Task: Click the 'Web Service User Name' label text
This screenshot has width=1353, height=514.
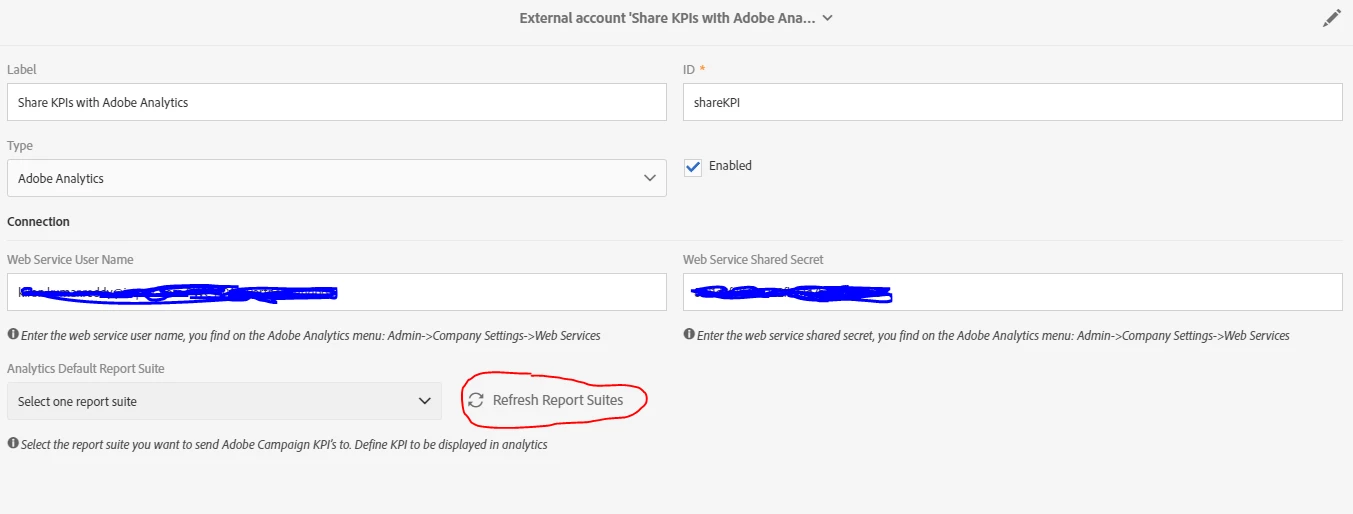Action: point(70,259)
